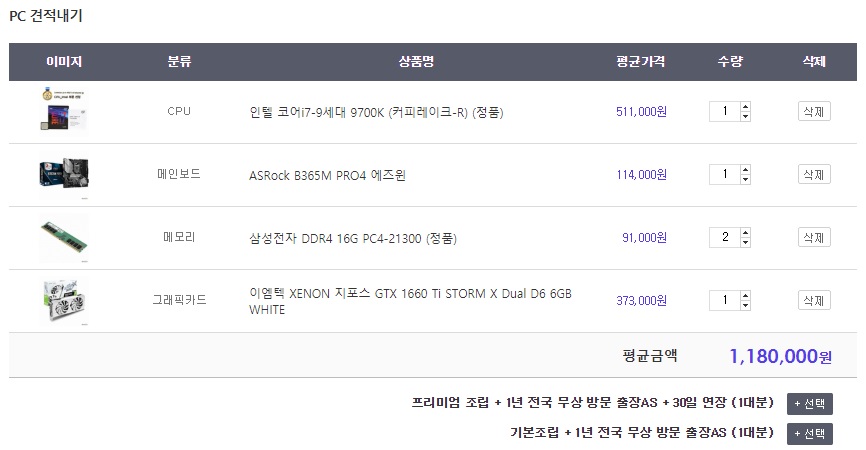This screenshot has width=866, height=450.
Task: Delete the CPU item from estimate
Action: click(x=813, y=111)
